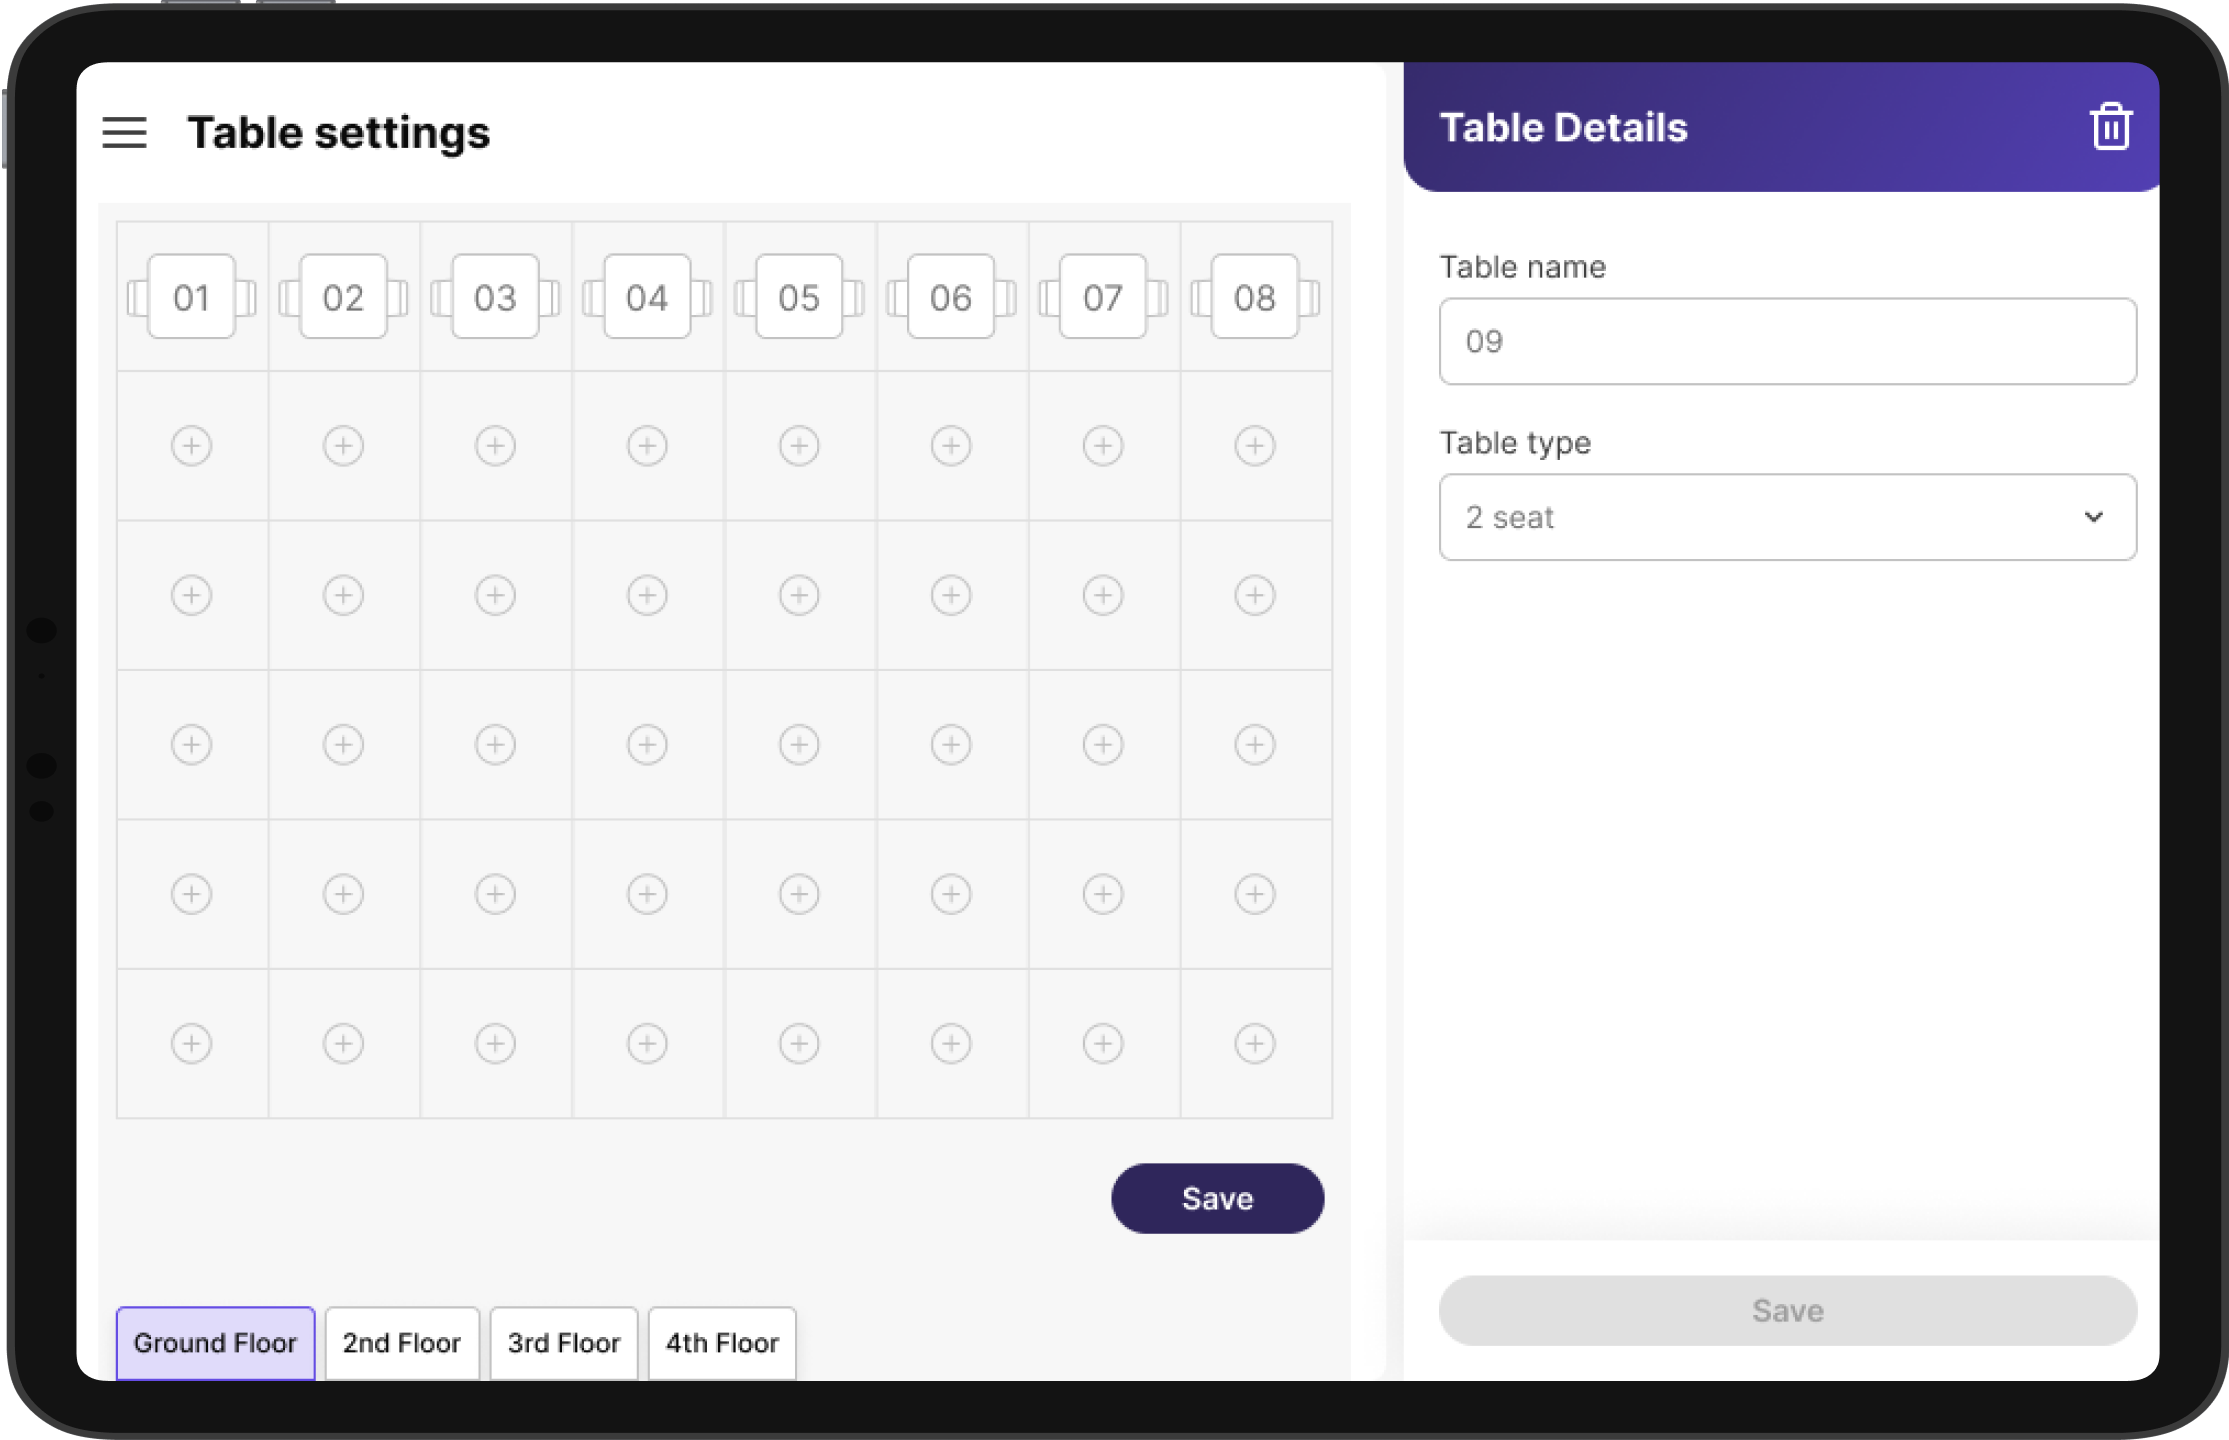The width and height of the screenshot is (2229, 1440).
Task: Add a table in the empty cell below table 08
Action: pyautogui.click(x=1254, y=446)
